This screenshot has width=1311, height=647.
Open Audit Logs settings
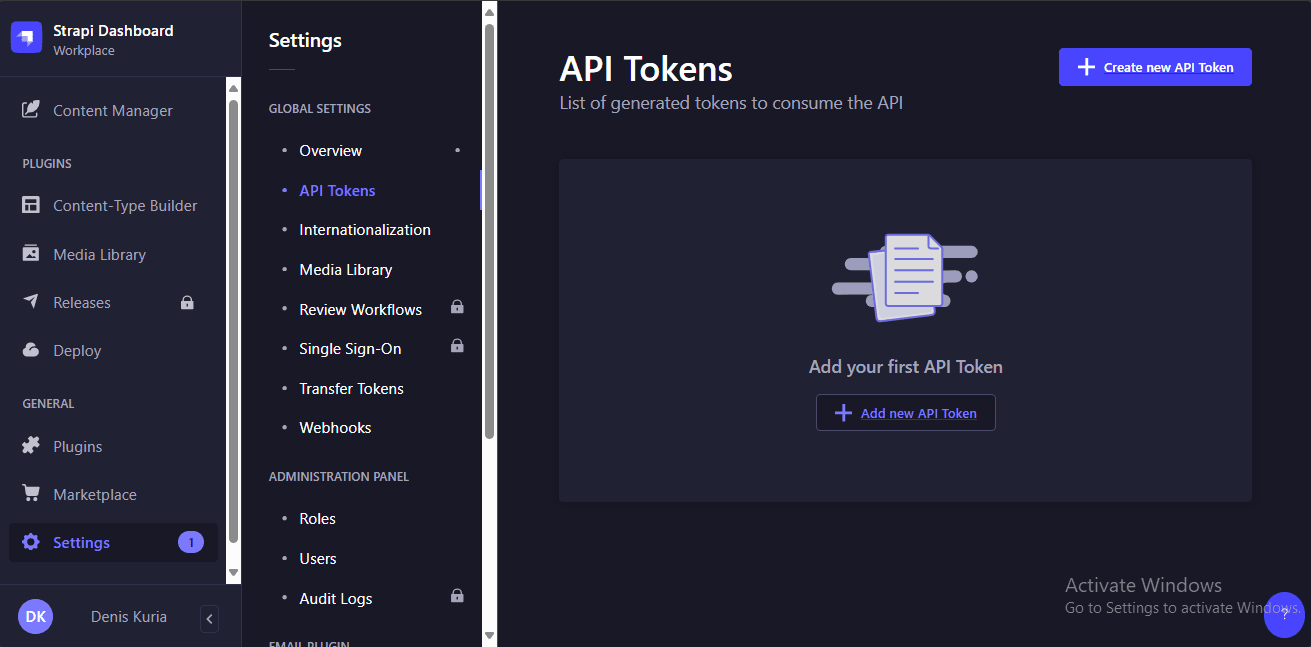point(335,598)
